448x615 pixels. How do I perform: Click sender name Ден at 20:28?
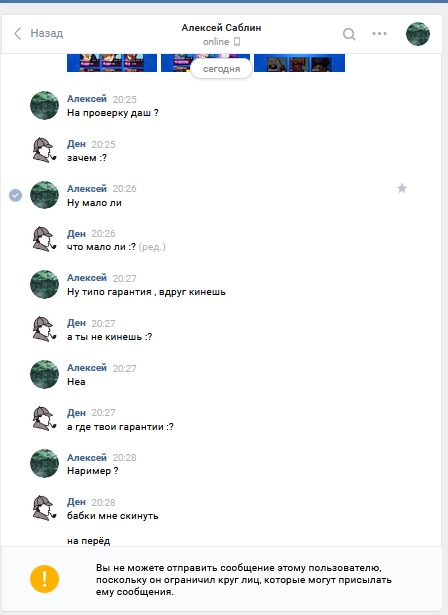76,502
